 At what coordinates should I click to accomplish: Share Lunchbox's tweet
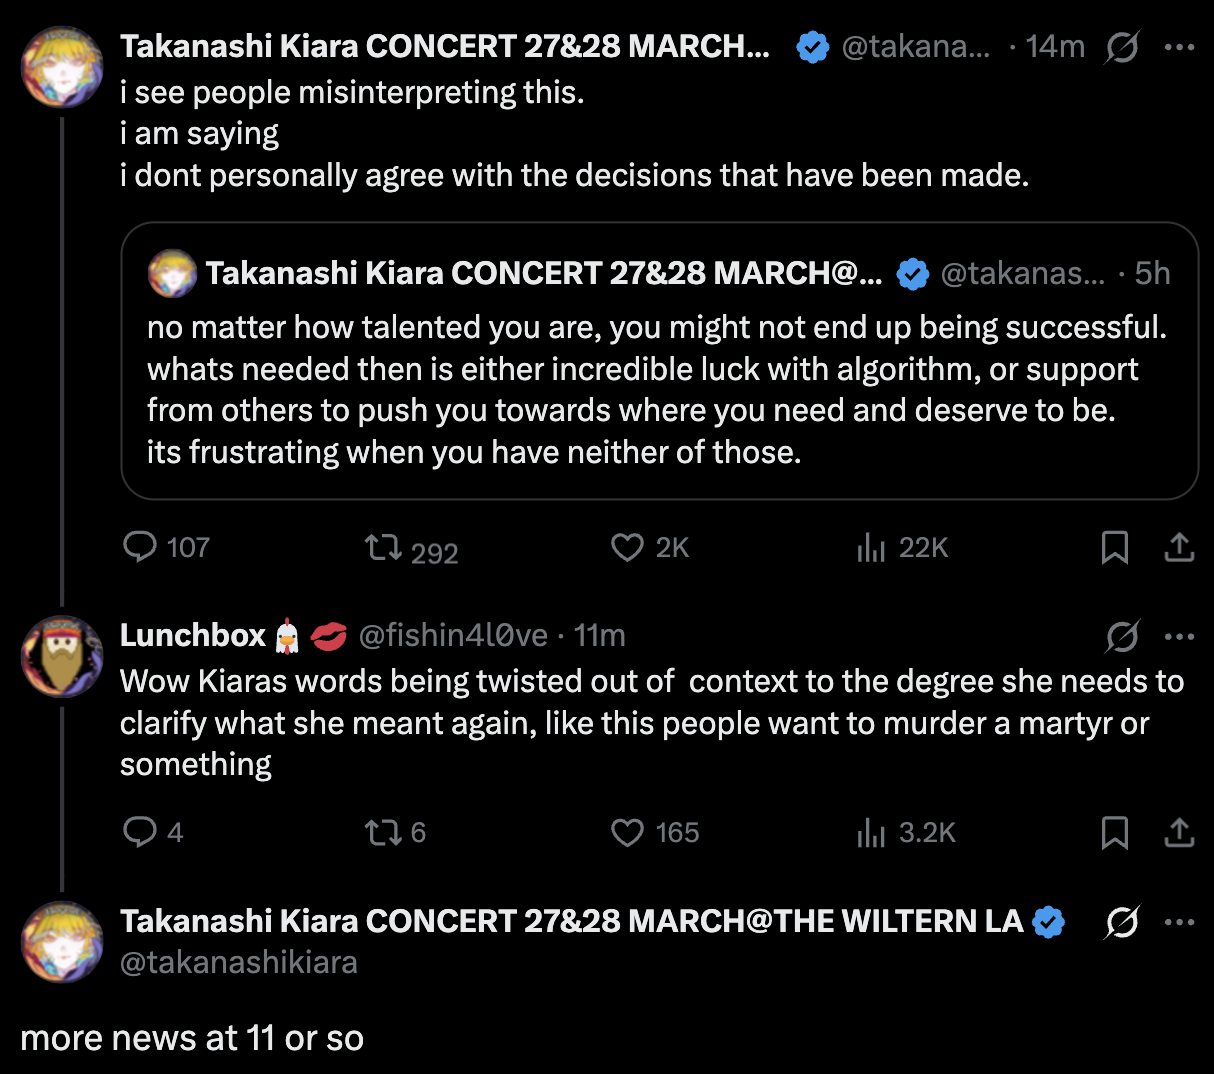1180,832
